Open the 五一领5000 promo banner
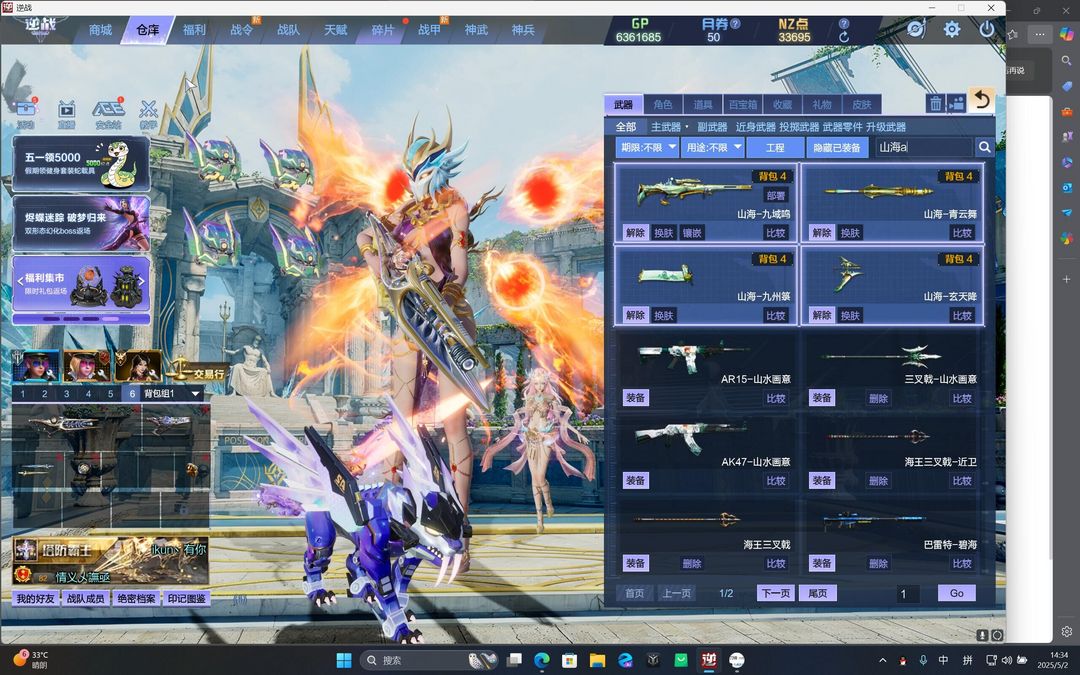The height and width of the screenshot is (675, 1080). click(x=81, y=163)
